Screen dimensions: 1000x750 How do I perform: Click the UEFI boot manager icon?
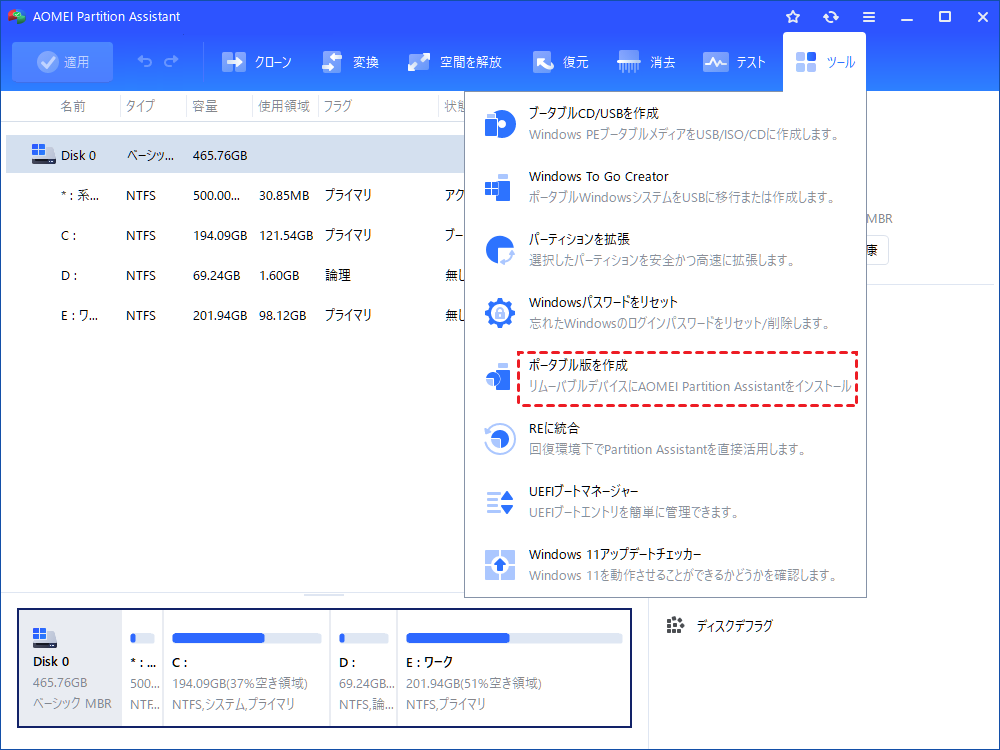coord(500,502)
